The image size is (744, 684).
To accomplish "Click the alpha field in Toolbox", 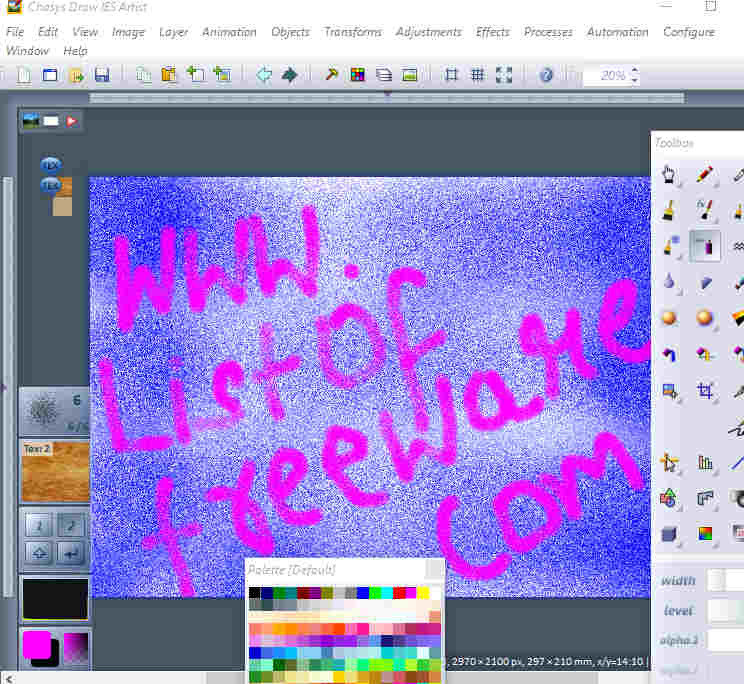I will coord(725,640).
